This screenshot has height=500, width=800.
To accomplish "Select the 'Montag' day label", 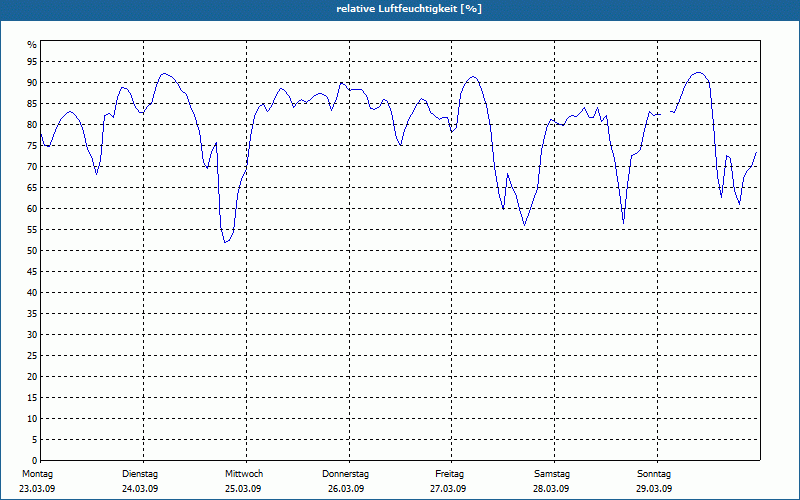I will tap(37, 474).
